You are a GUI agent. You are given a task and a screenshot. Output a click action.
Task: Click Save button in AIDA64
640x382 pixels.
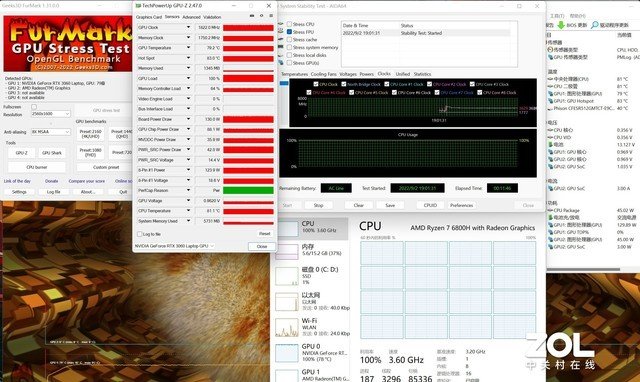[x=390, y=205]
